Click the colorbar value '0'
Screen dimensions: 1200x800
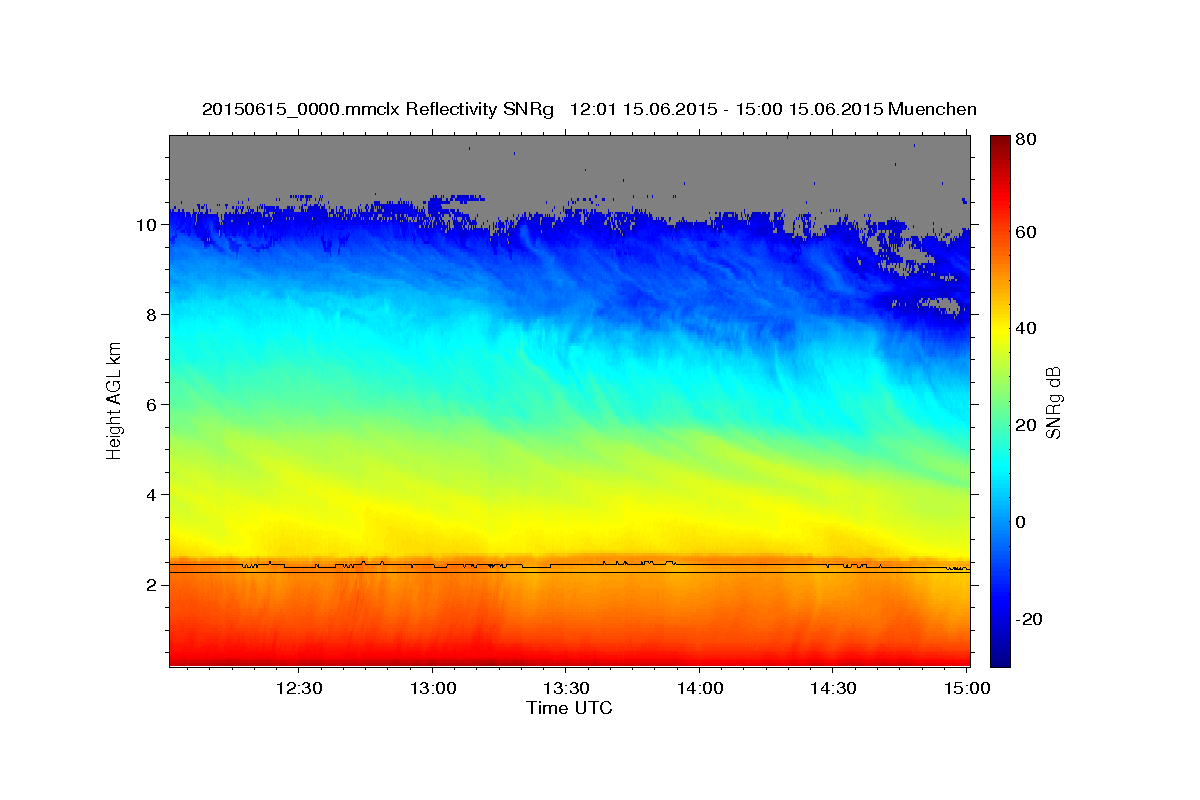pyautogui.click(x=1023, y=523)
